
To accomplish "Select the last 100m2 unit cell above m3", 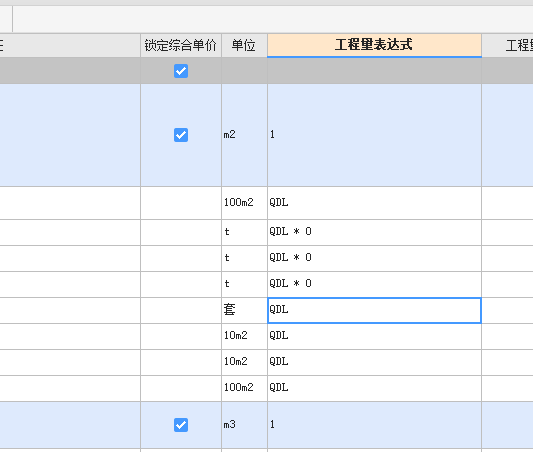I will 244,388.
